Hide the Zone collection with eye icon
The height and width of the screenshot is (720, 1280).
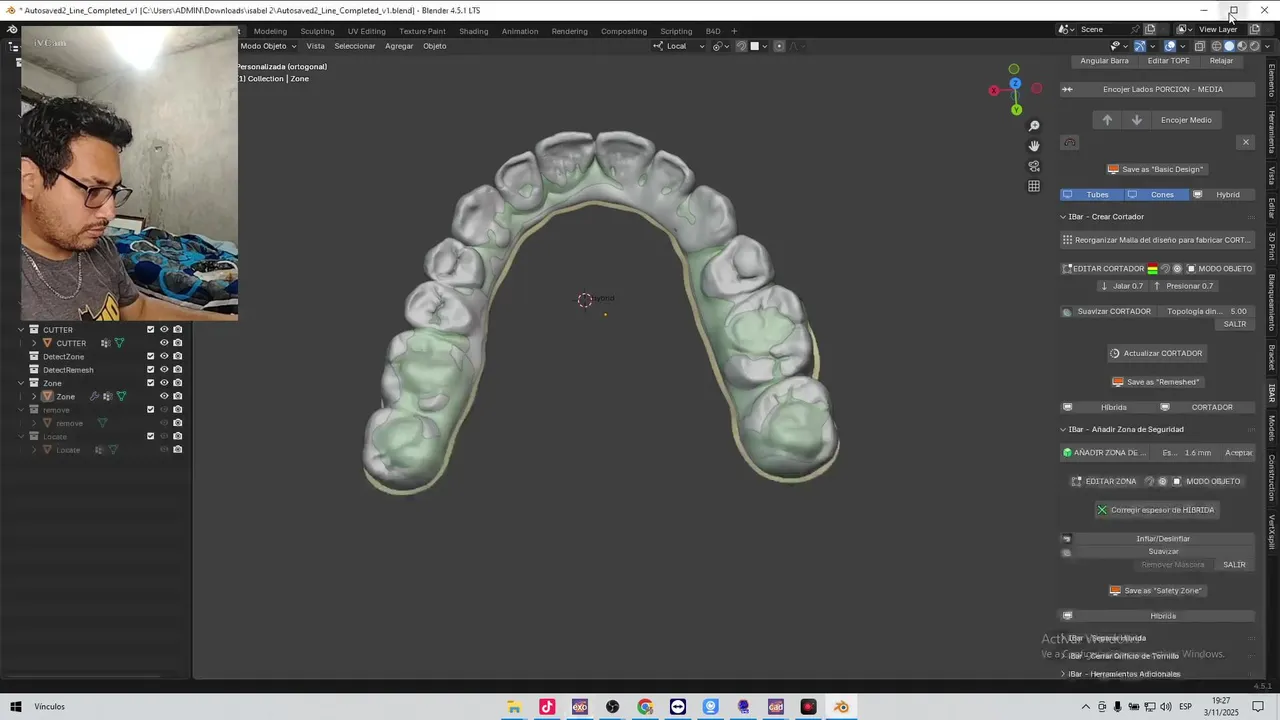[x=164, y=383]
